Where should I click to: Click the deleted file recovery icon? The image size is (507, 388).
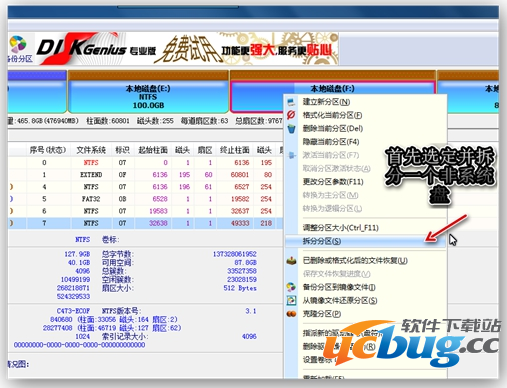coord(291,260)
